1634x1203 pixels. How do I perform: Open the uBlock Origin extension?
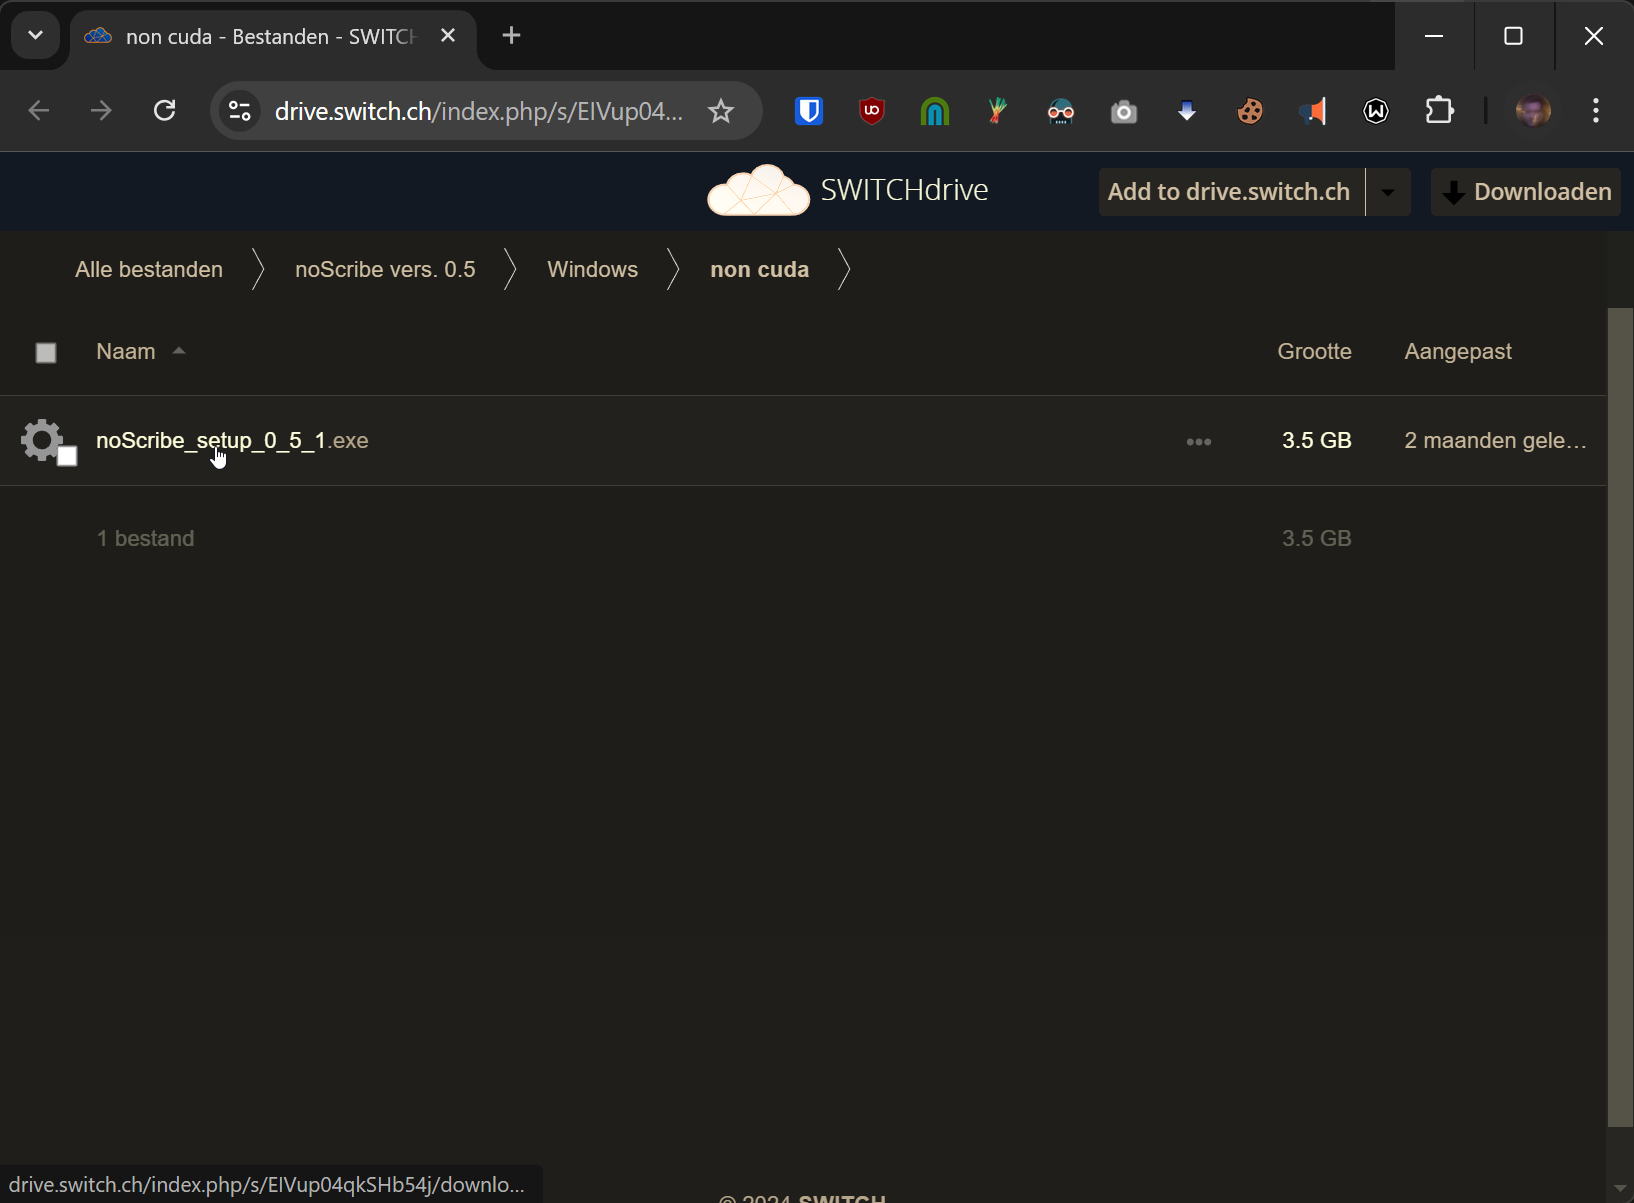pyautogui.click(x=872, y=111)
